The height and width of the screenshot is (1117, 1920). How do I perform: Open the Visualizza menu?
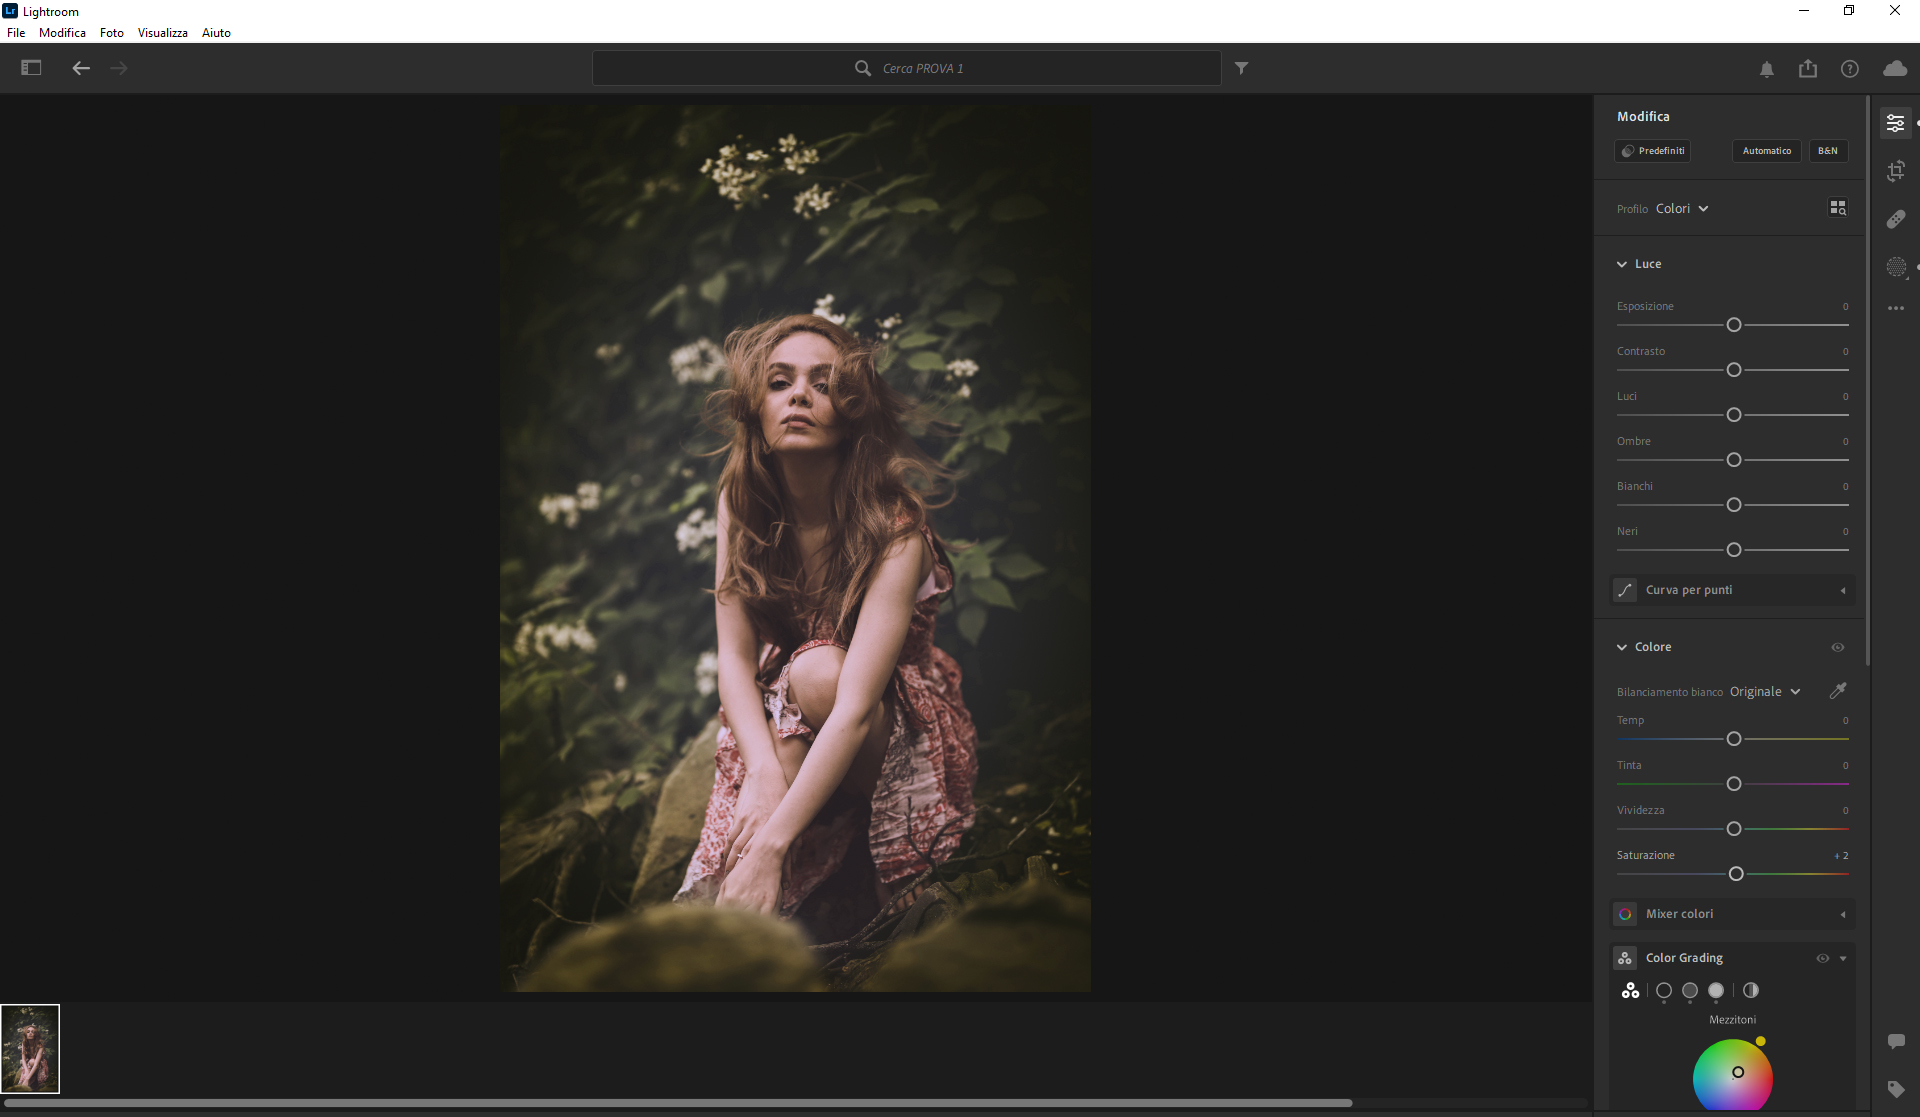click(162, 33)
